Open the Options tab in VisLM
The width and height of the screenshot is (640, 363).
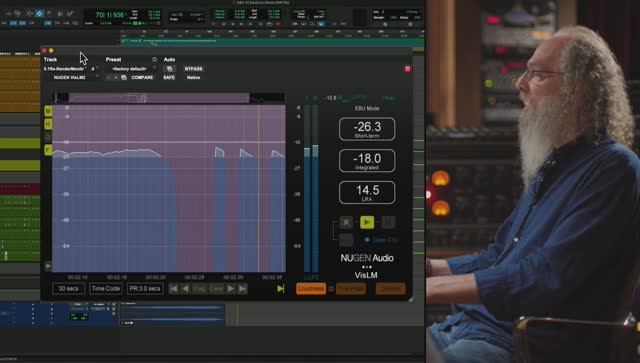point(391,289)
